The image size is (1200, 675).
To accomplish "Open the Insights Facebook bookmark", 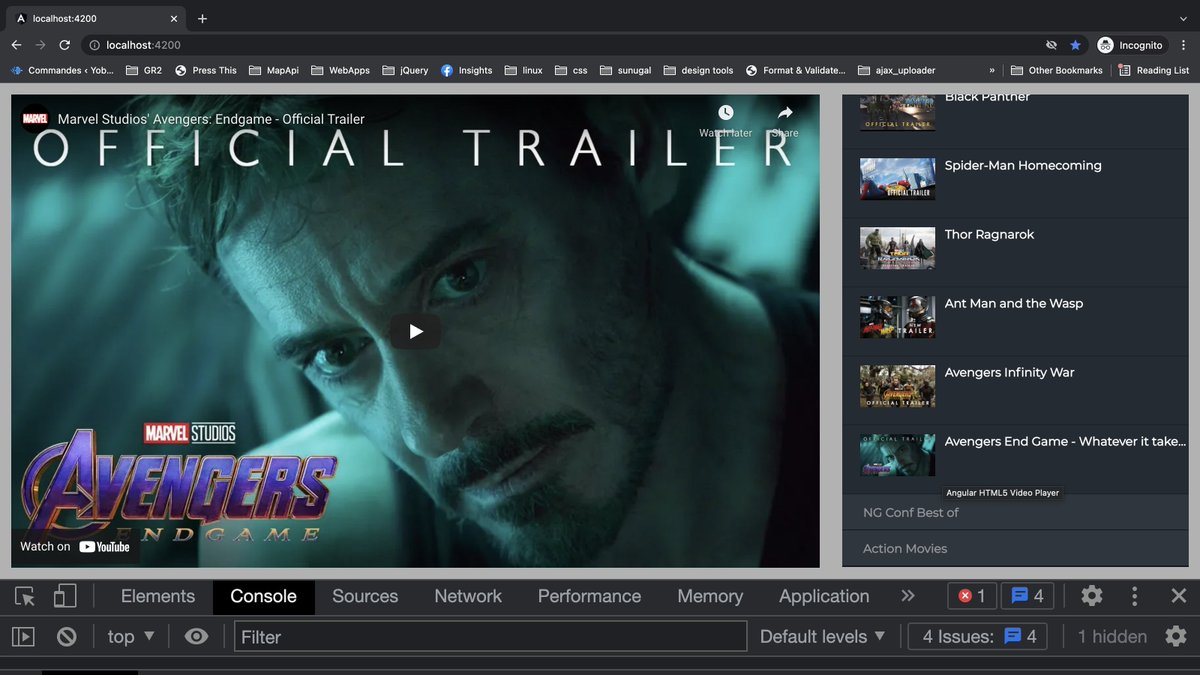I will point(466,70).
